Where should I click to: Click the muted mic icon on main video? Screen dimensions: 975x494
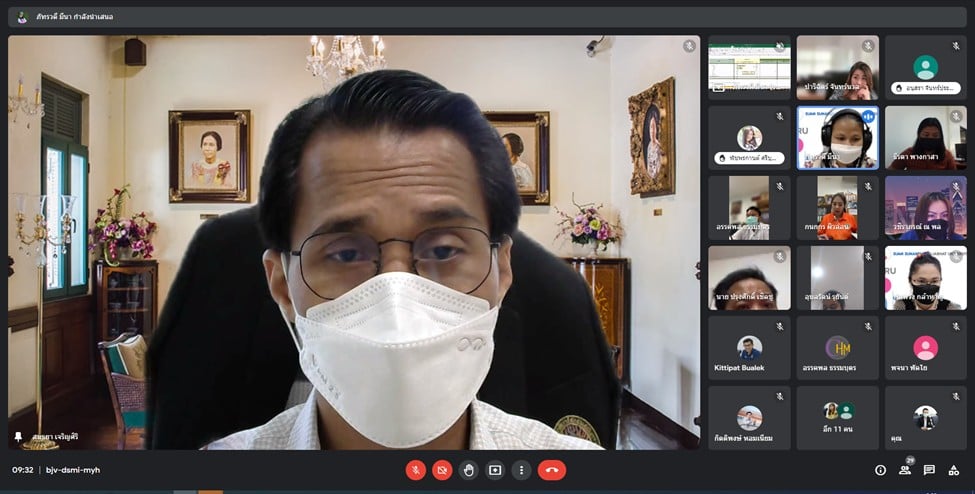point(689,46)
